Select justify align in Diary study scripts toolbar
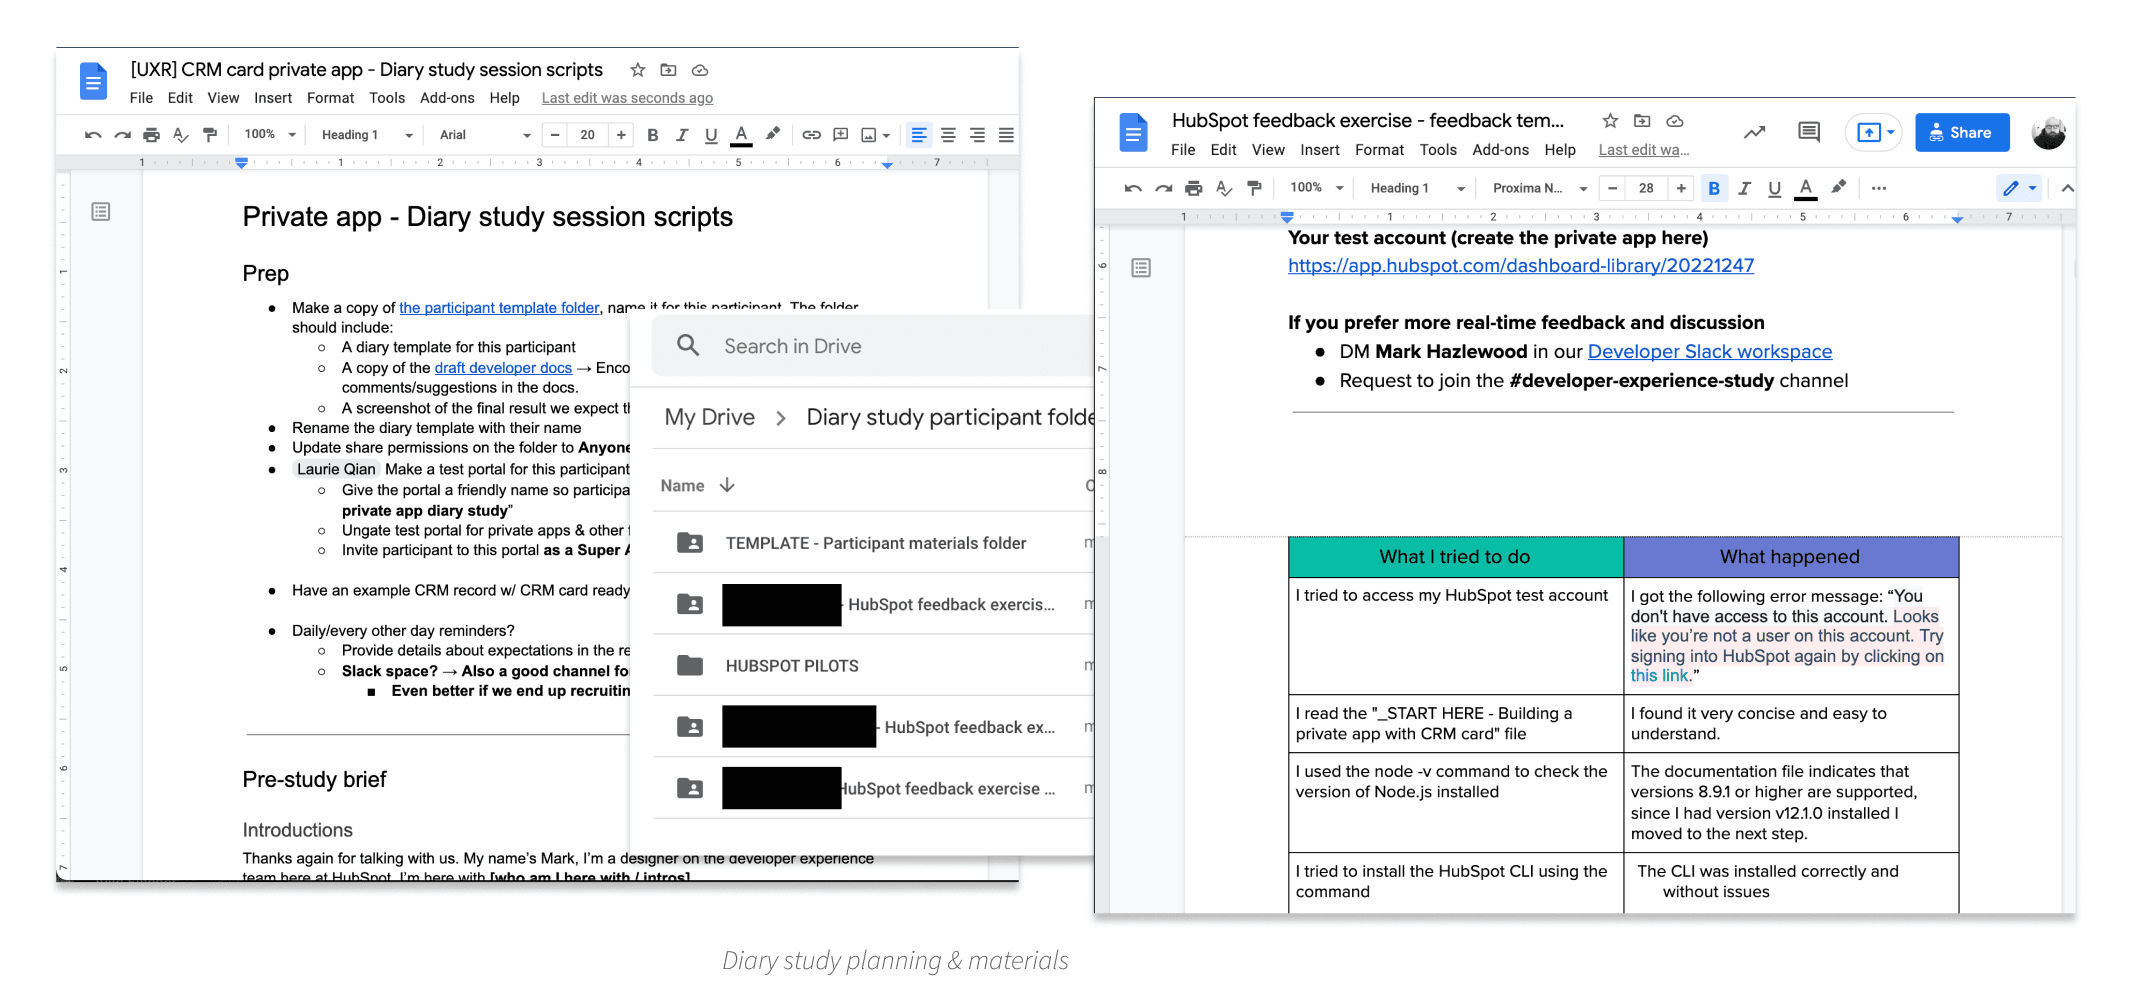 [x=1006, y=135]
